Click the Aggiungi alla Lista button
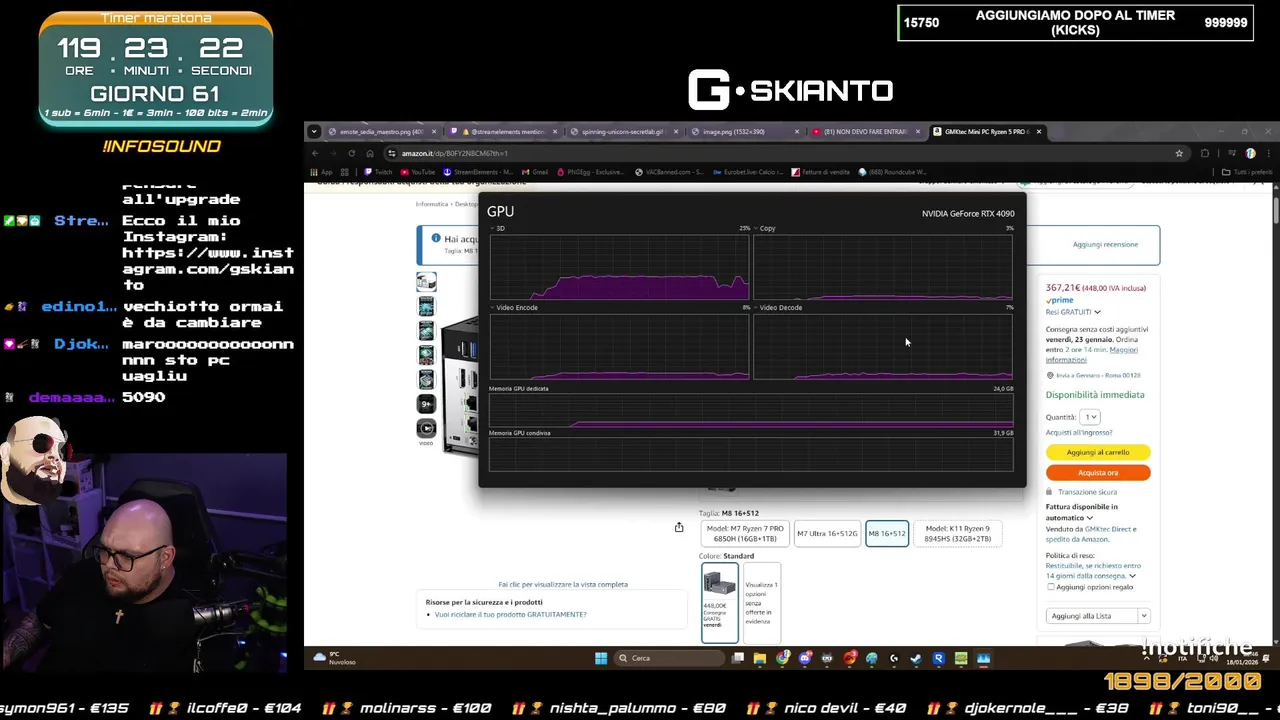 coord(1091,616)
